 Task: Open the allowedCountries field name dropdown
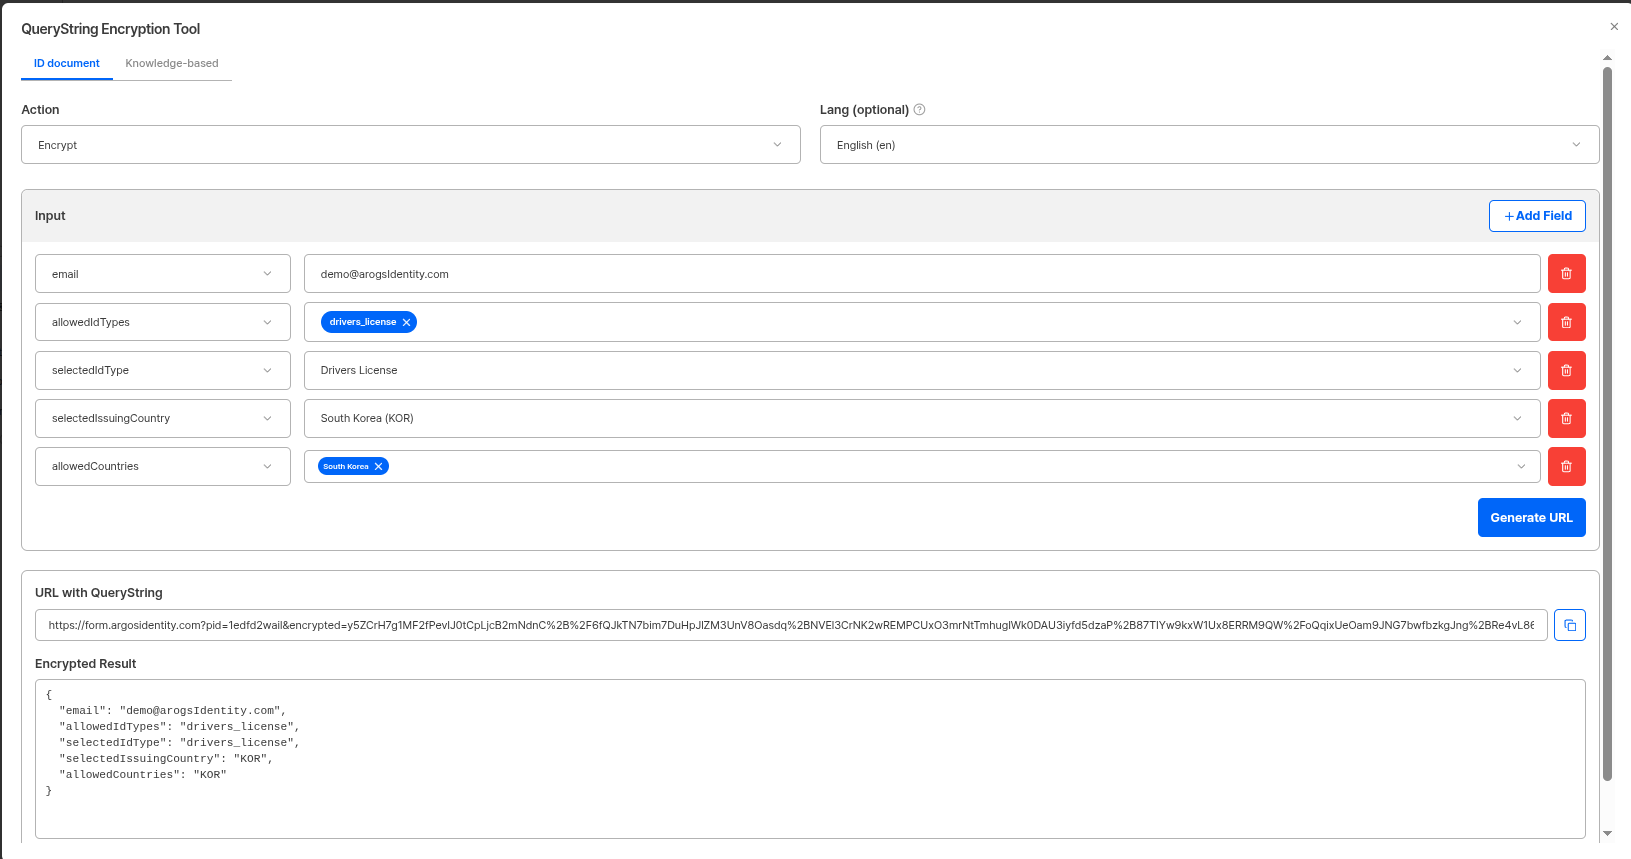click(x=163, y=466)
